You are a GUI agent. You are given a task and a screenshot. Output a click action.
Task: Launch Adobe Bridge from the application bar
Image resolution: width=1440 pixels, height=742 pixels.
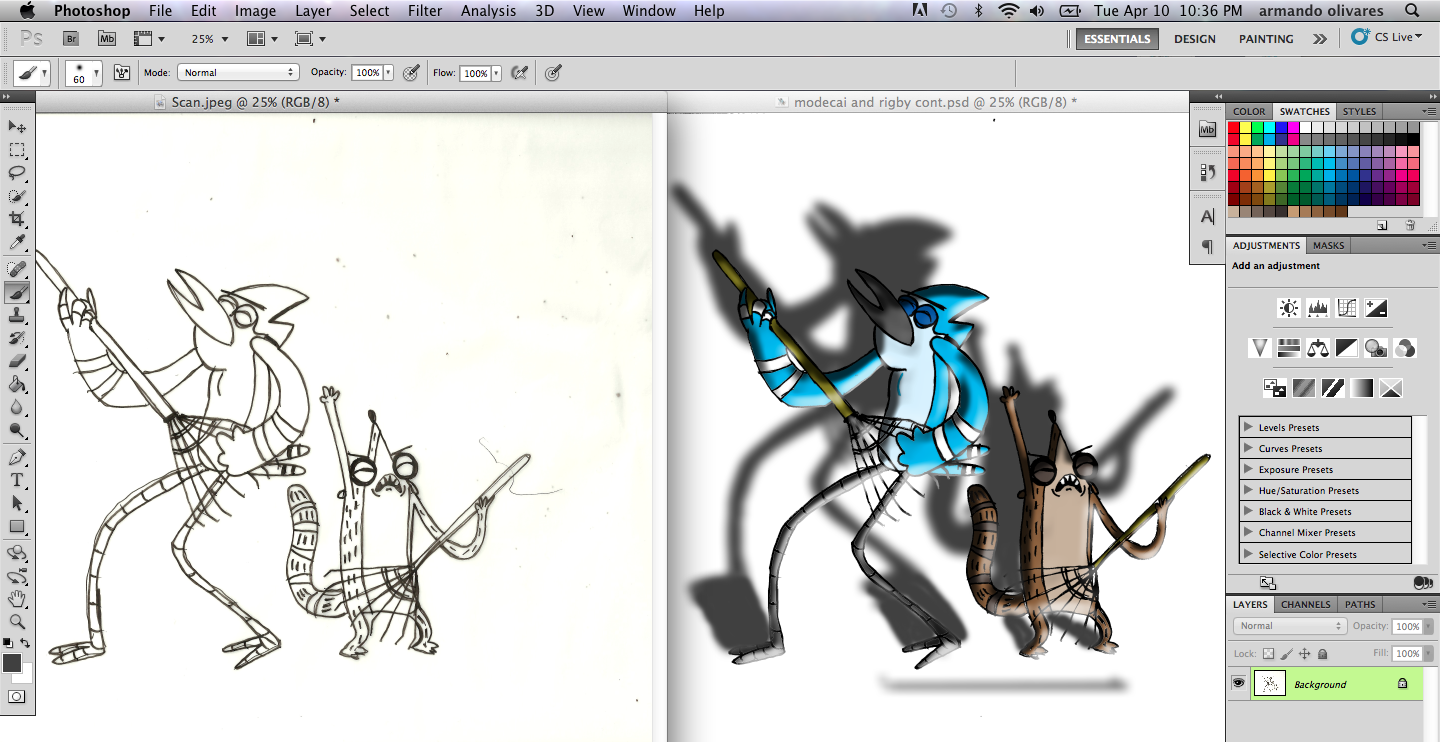point(71,38)
